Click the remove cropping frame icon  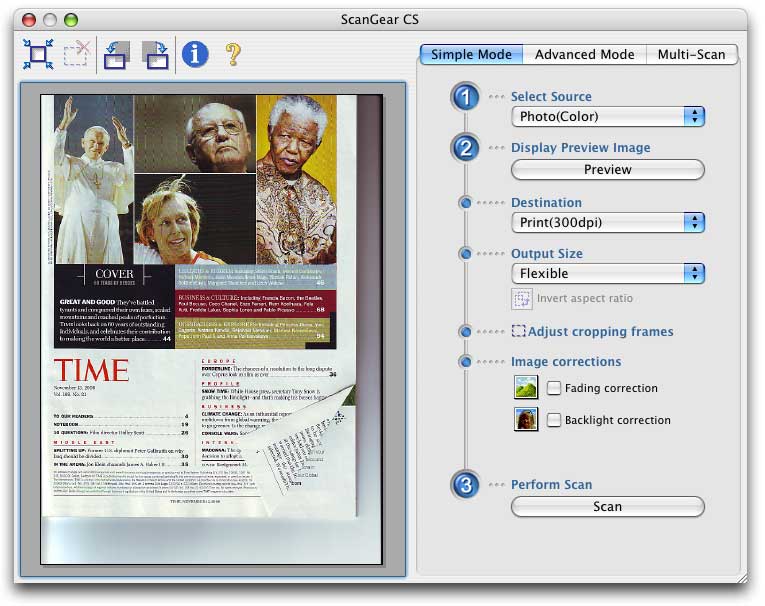pyautogui.click(x=76, y=54)
